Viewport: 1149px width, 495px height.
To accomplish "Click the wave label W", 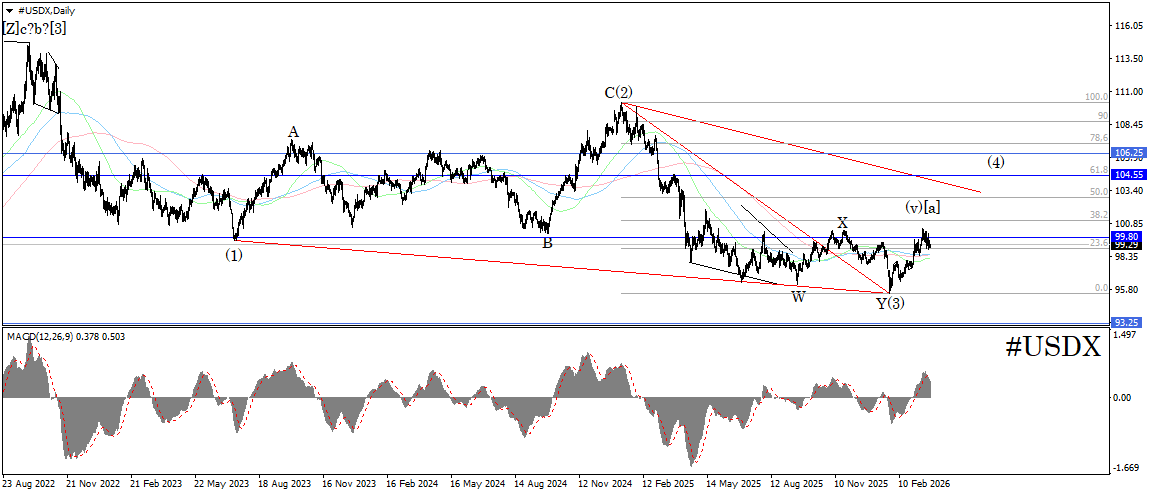I will click(799, 298).
